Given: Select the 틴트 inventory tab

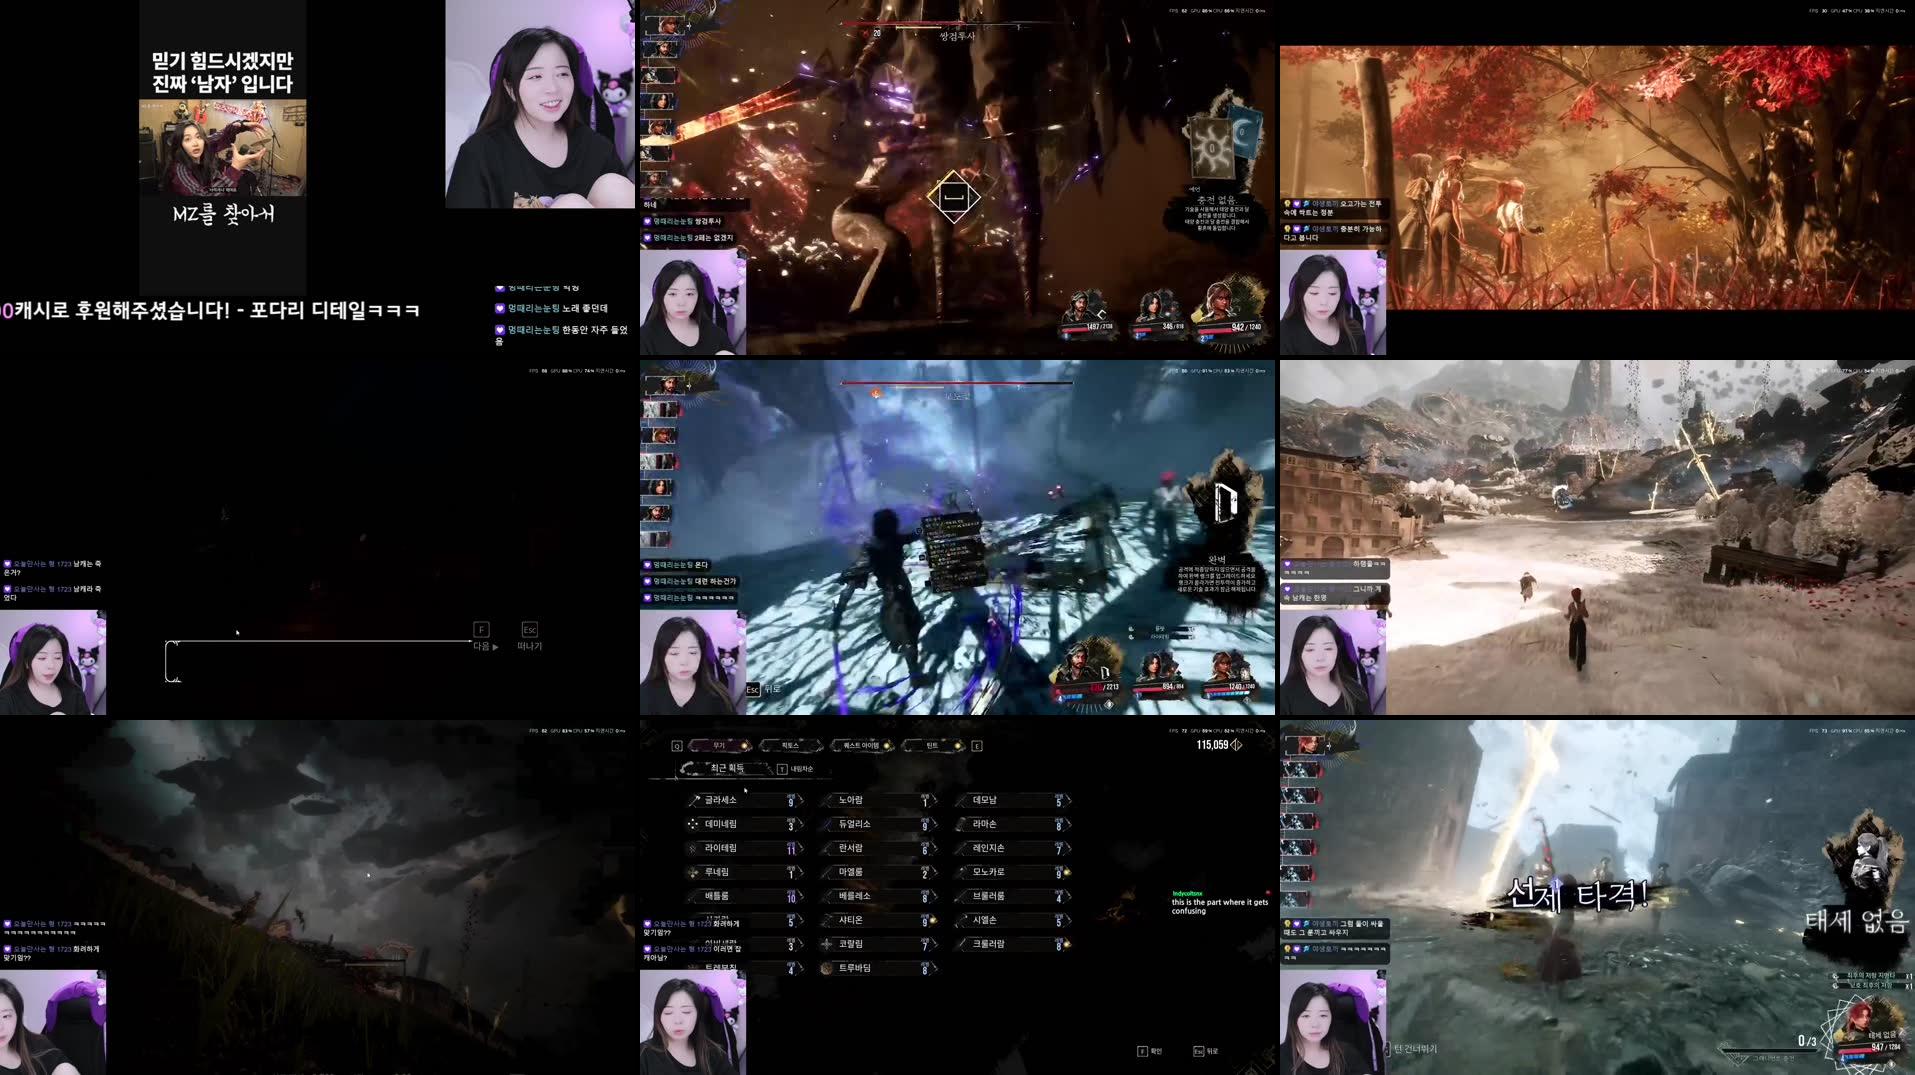Looking at the screenshot, I should pyautogui.click(x=932, y=745).
